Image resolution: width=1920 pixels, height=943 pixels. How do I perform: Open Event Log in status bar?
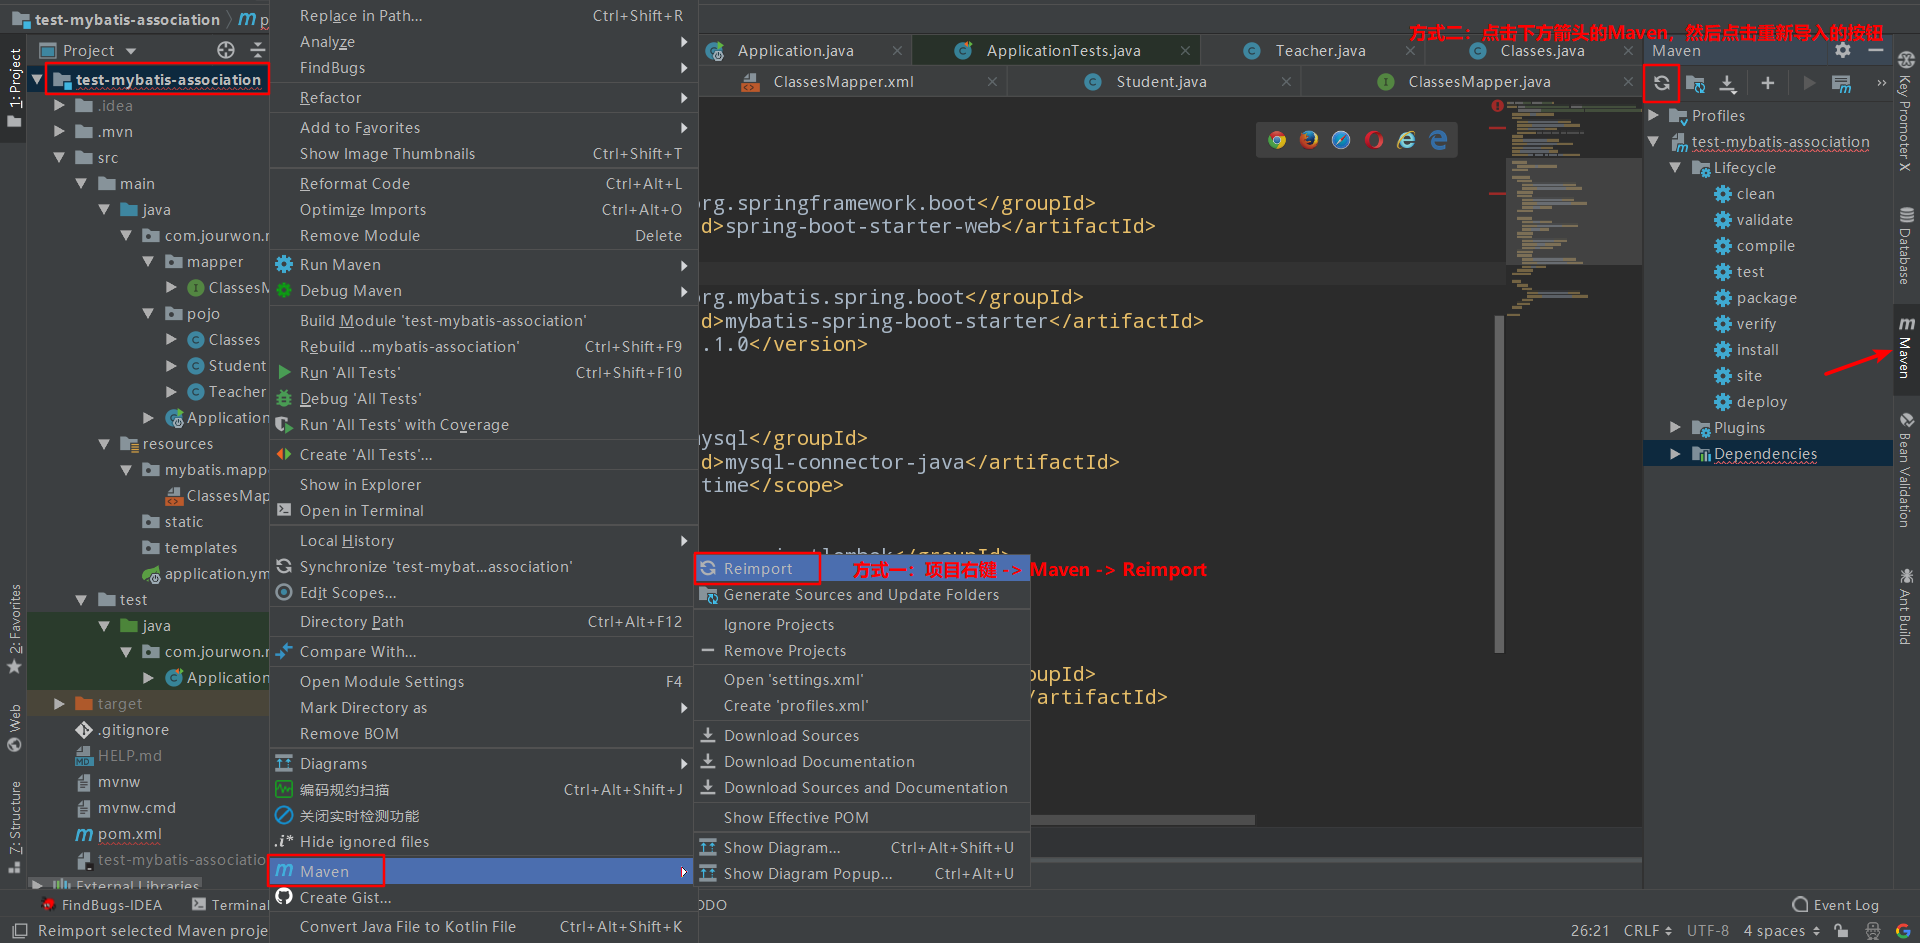(1835, 905)
